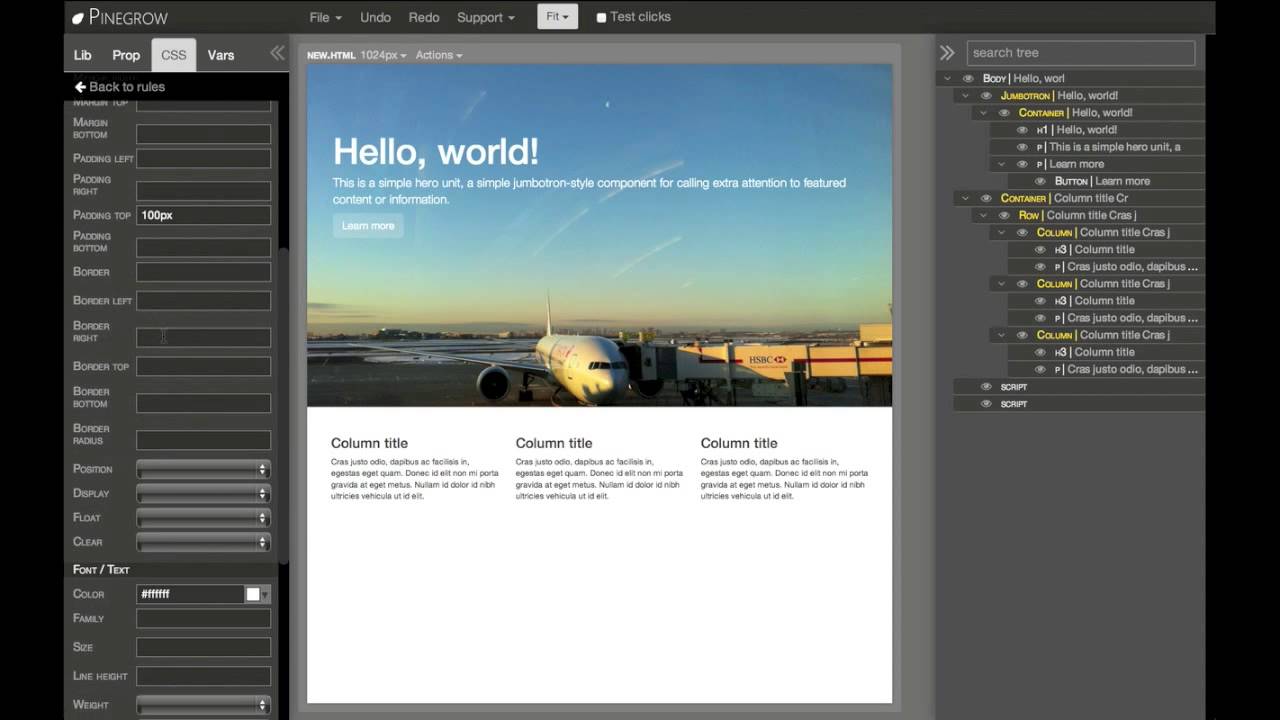
Task: Open the Clear dropdown
Action: (203, 542)
